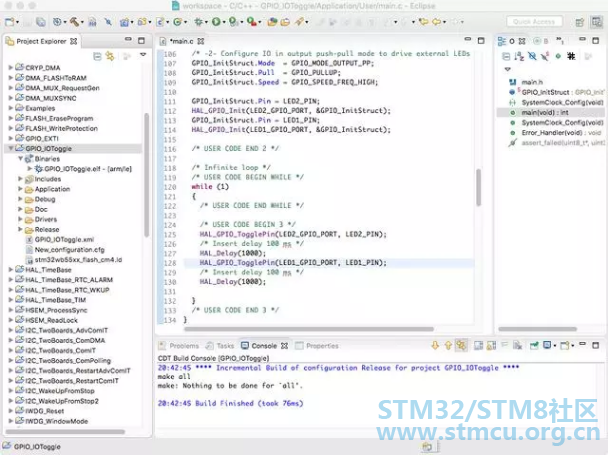The image size is (609, 455).
Task: Open the Build hammer dropdown arrow
Action: point(82,22)
